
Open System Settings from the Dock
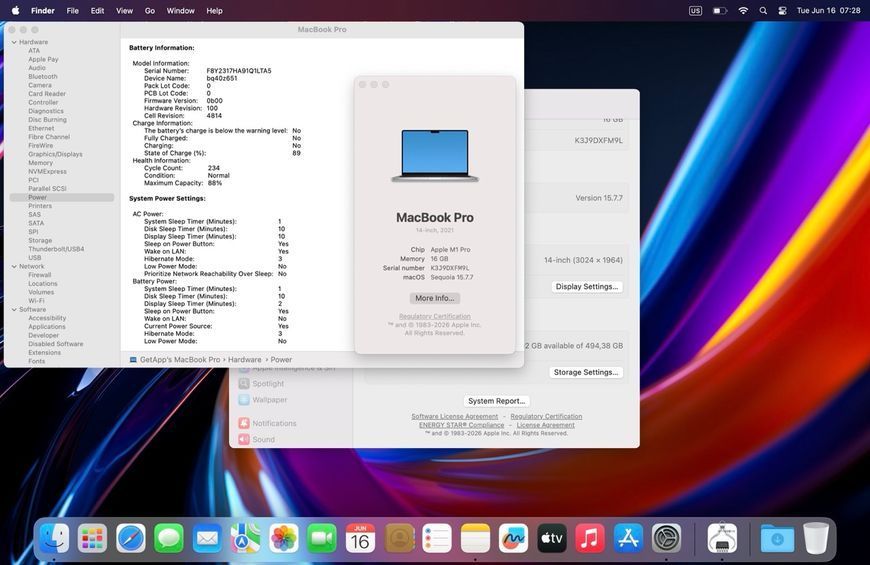pyautogui.click(x=666, y=538)
